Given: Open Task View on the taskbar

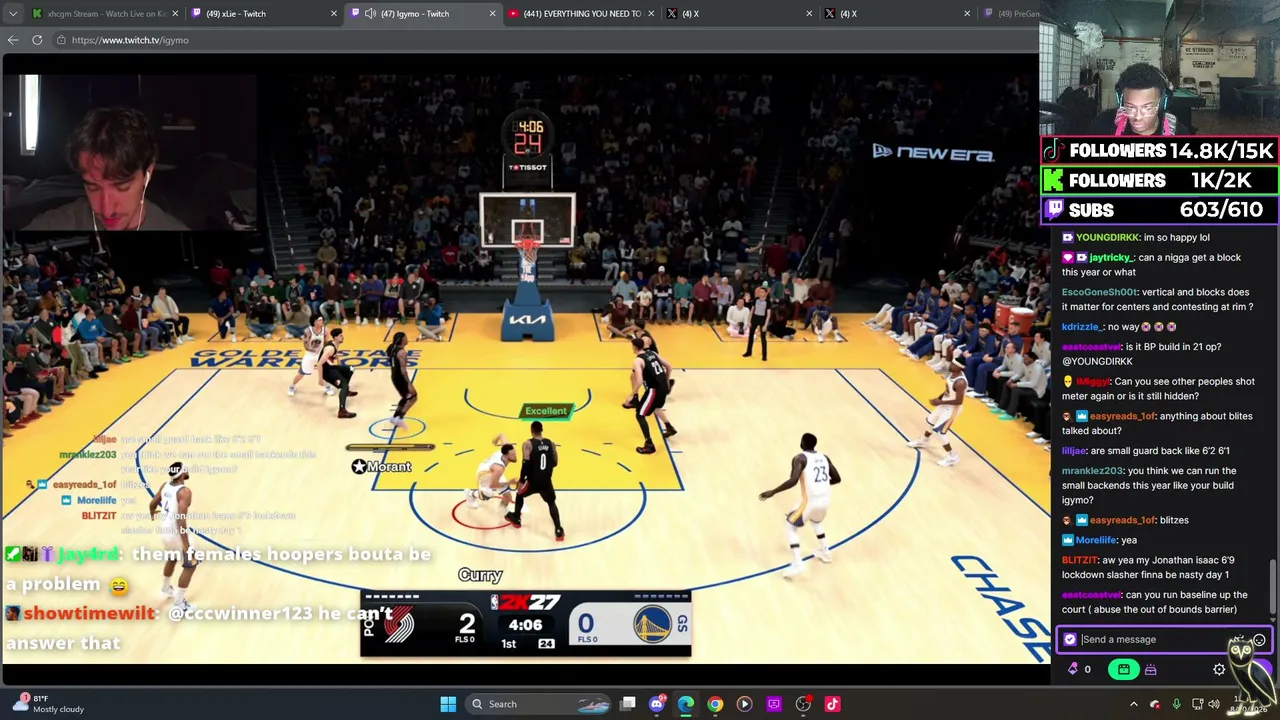Looking at the screenshot, I should 628,704.
